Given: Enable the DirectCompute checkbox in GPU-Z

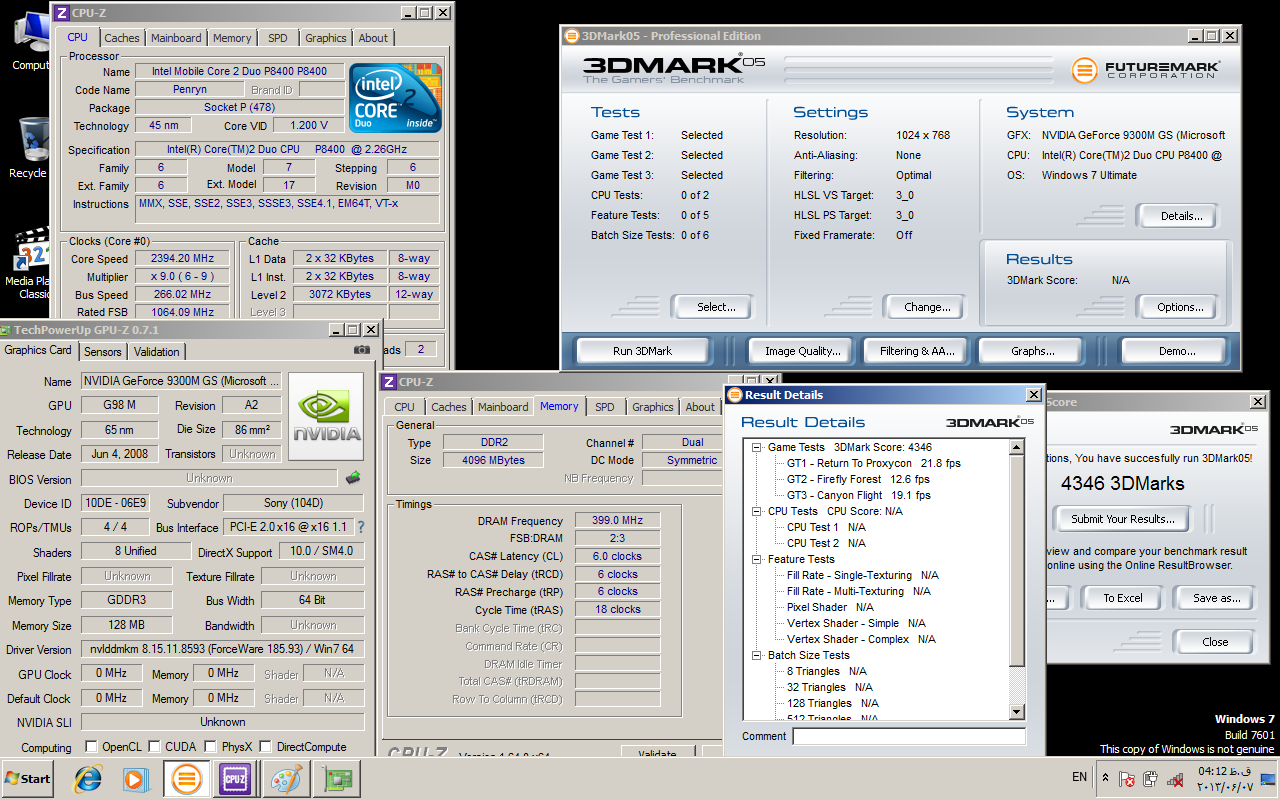Looking at the screenshot, I should pos(266,746).
